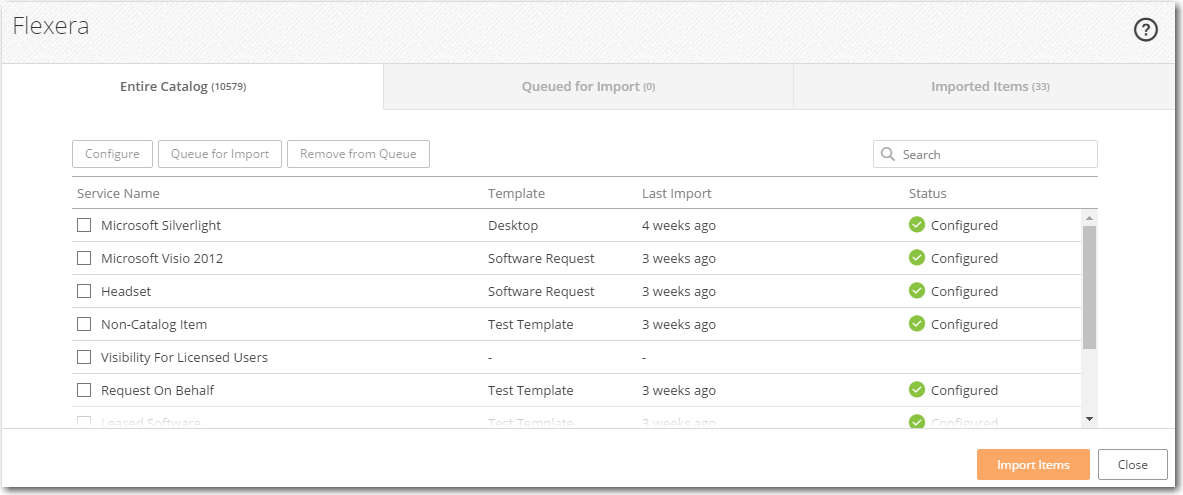Click the search magnifier icon
Screen dimensions: 1183x495
pos(888,154)
